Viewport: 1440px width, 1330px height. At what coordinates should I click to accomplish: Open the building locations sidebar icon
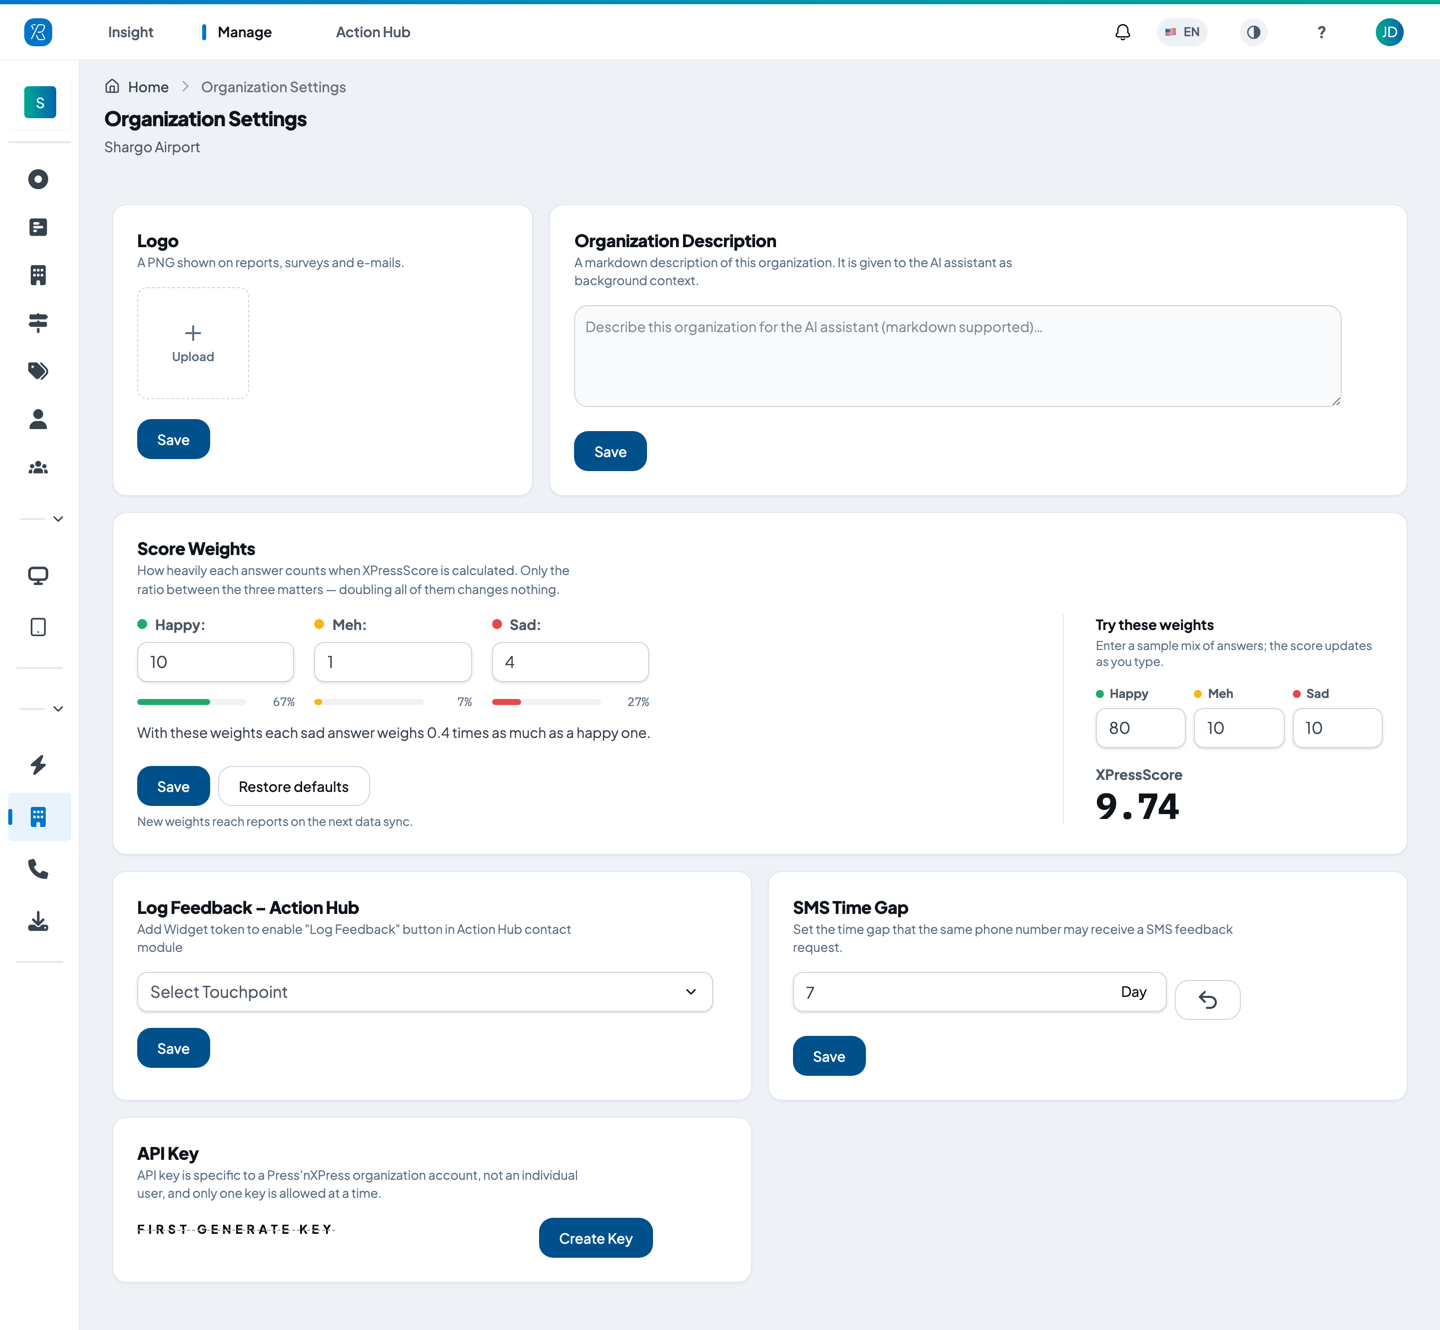pyautogui.click(x=38, y=275)
